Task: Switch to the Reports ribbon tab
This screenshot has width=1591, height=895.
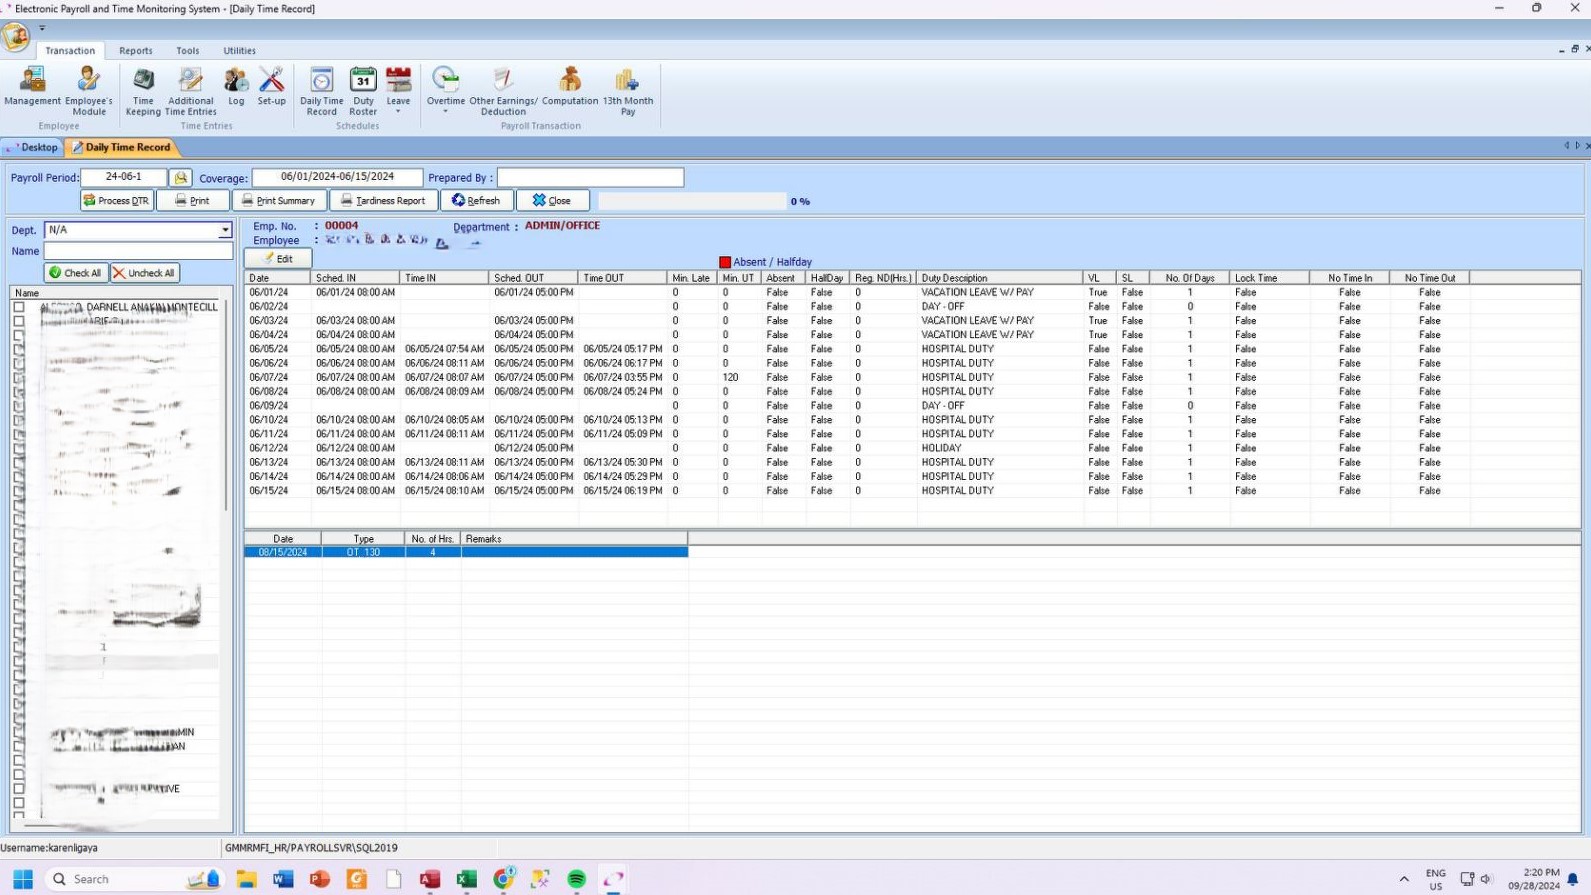Action: tap(136, 51)
